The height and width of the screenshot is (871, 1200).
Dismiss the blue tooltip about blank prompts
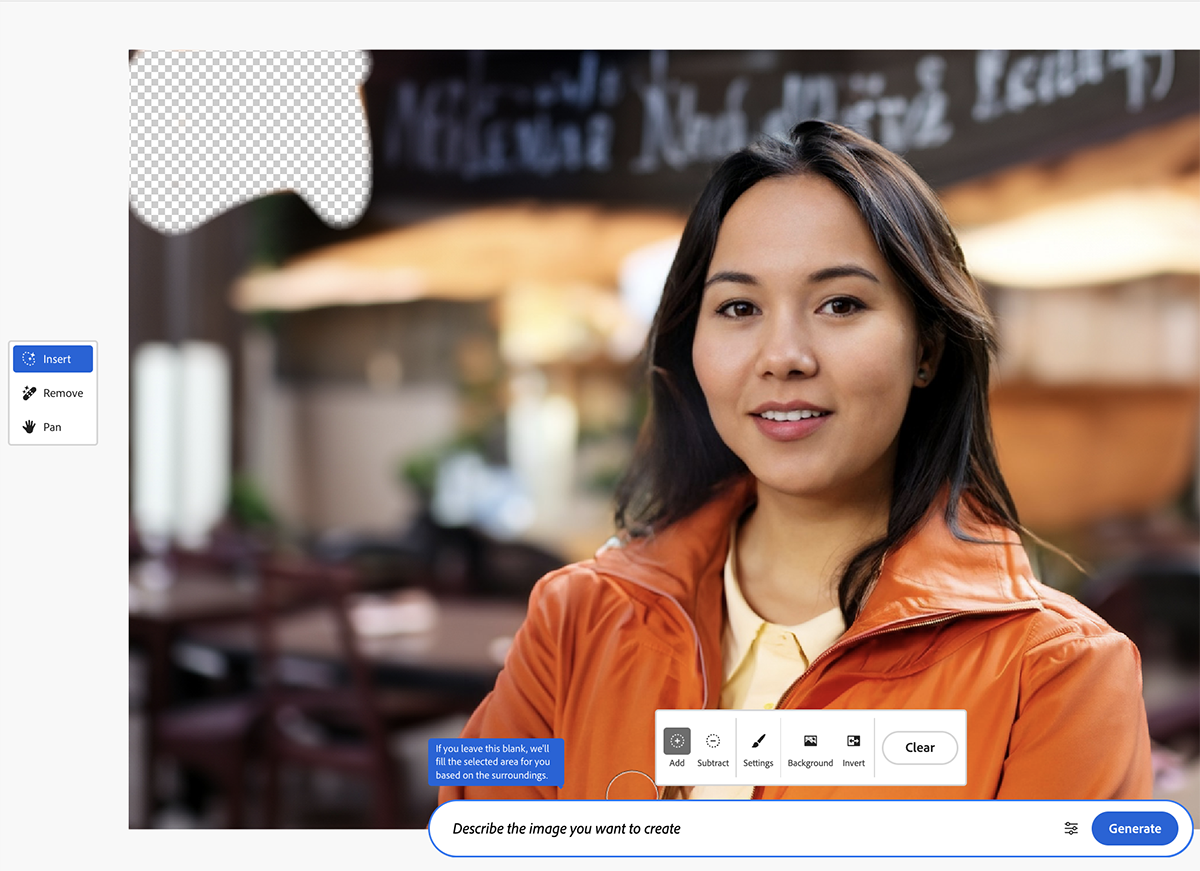(x=495, y=762)
